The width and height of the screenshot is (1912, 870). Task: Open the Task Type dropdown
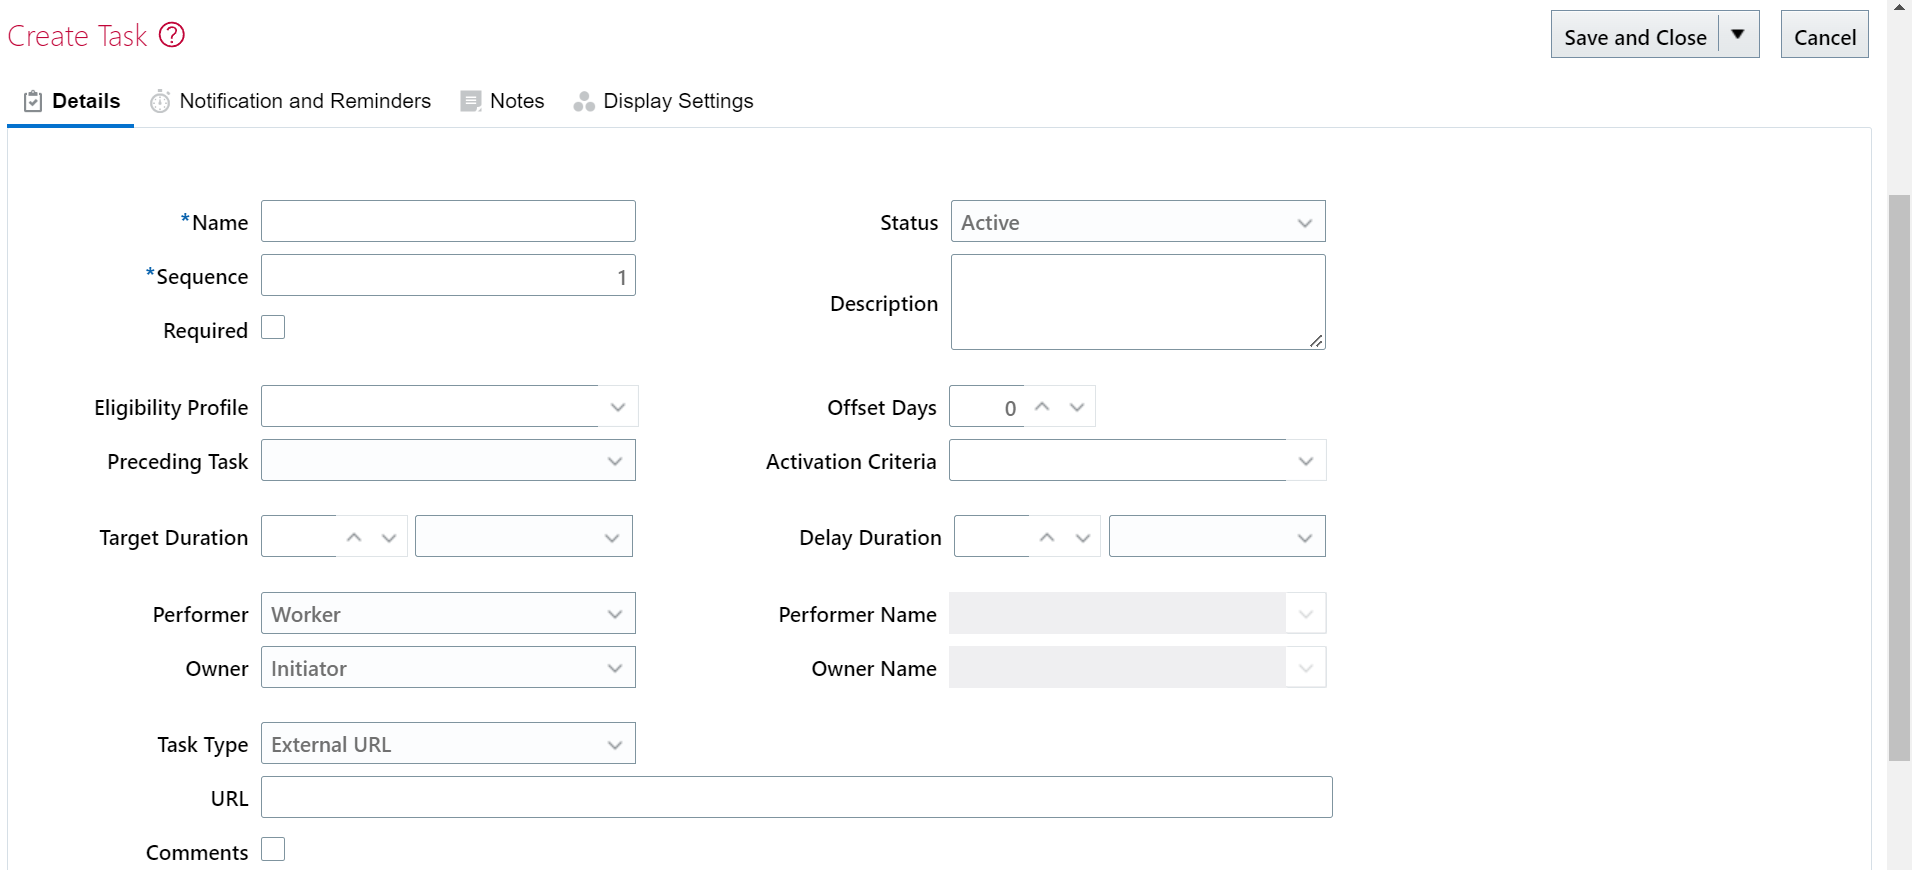448,744
